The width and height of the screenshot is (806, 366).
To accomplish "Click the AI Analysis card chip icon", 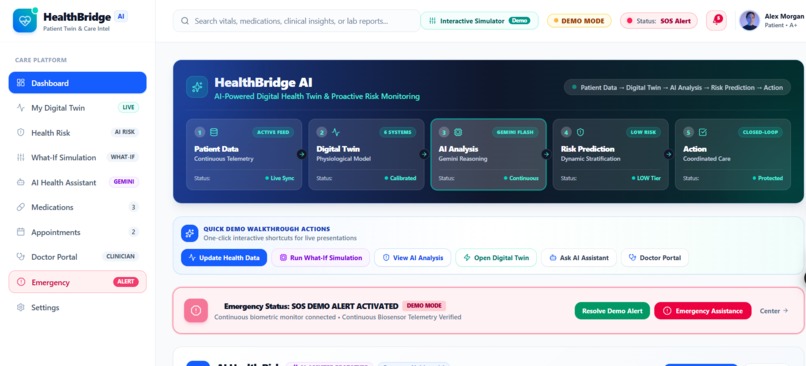I will [x=458, y=132].
